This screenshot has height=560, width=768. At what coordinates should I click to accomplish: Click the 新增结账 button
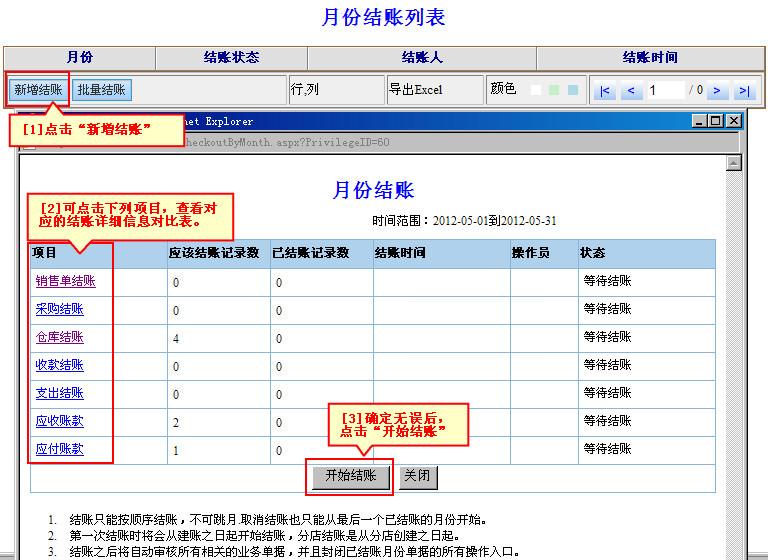[x=38, y=90]
